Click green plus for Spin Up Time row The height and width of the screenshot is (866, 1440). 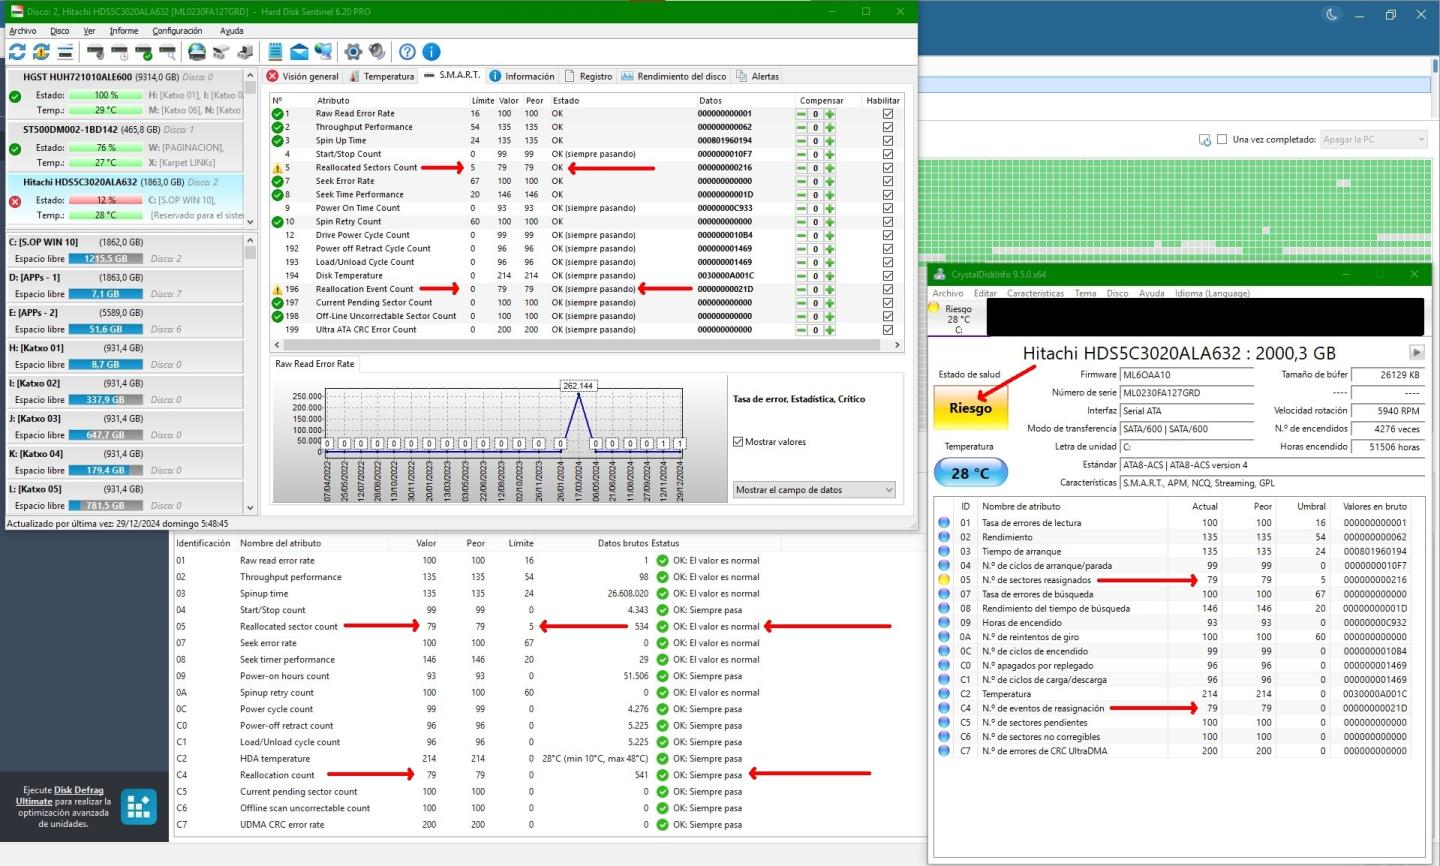pyautogui.click(x=830, y=141)
